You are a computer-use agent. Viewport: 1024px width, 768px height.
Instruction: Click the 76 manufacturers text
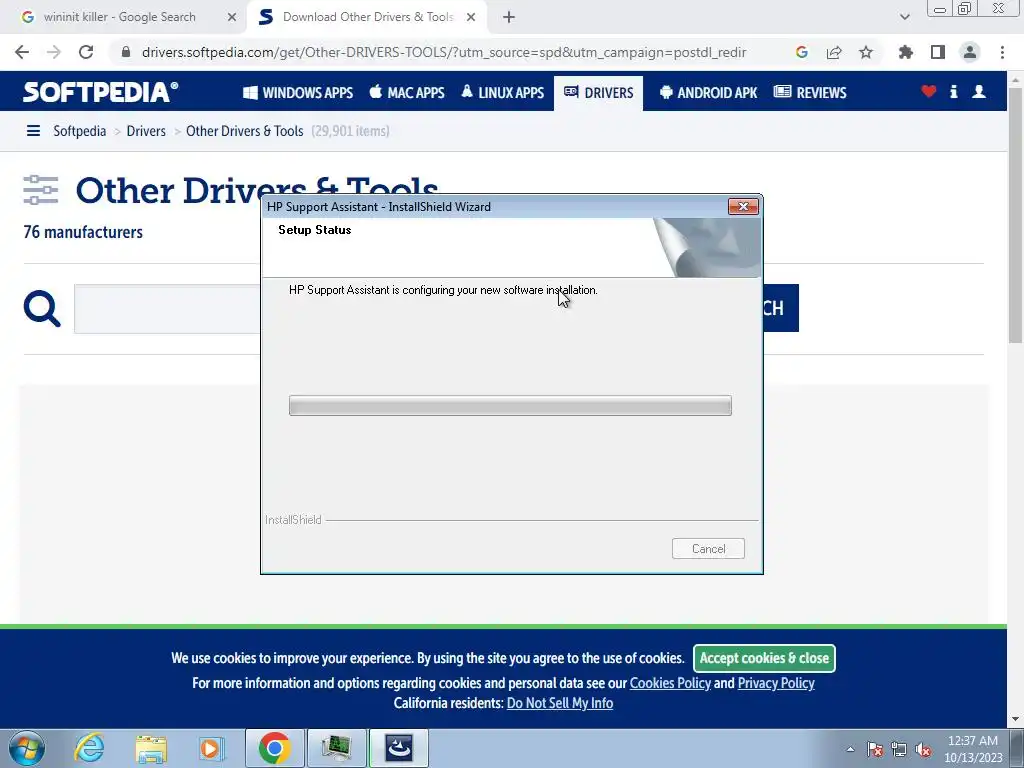coord(83,232)
